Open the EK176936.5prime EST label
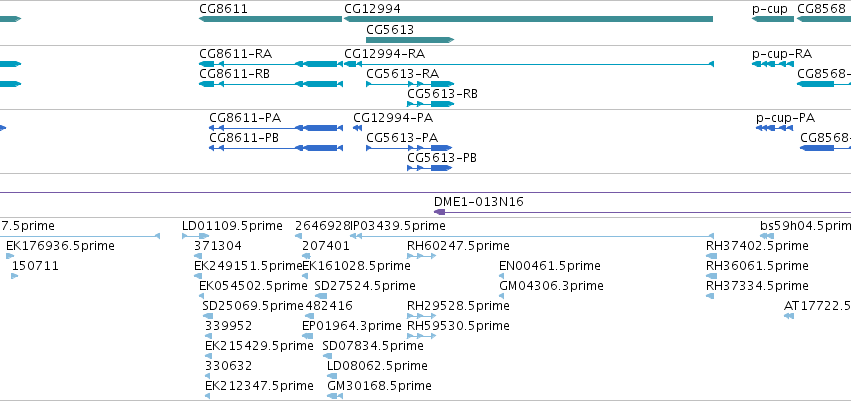The width and height of the screenshot is (851, 401). pos(60,246)
